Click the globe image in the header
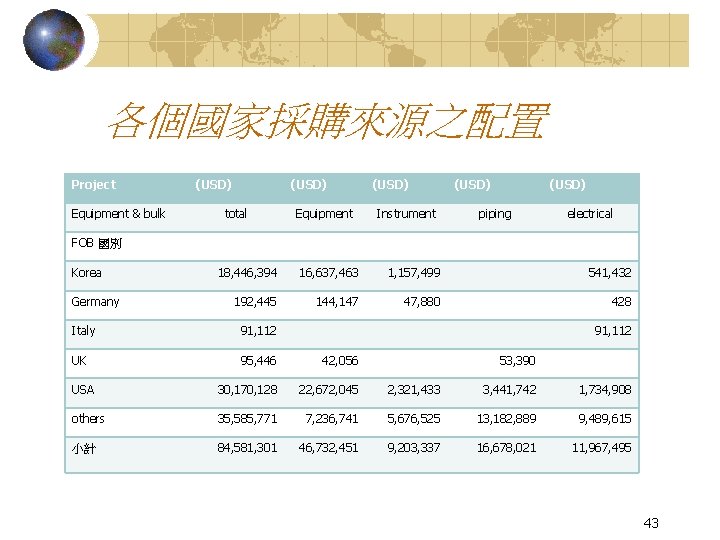The height and width of the screenshot is (540, 720). (54, 39)
